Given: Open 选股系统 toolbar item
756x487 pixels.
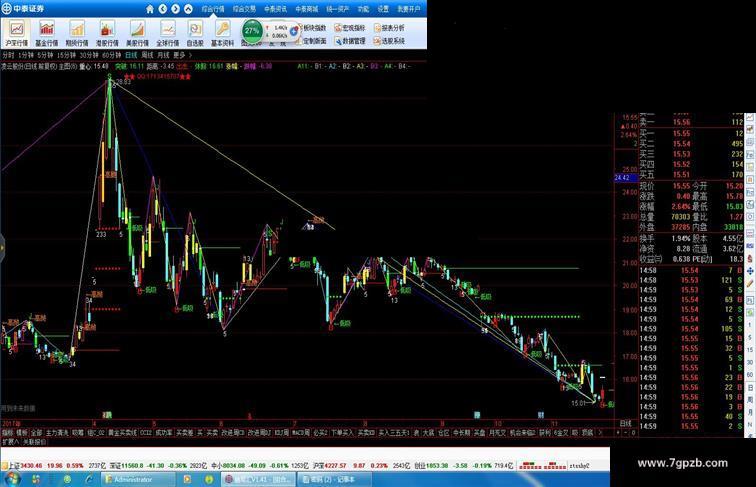Looking at the screenshot, I should [x=390, y=41].
